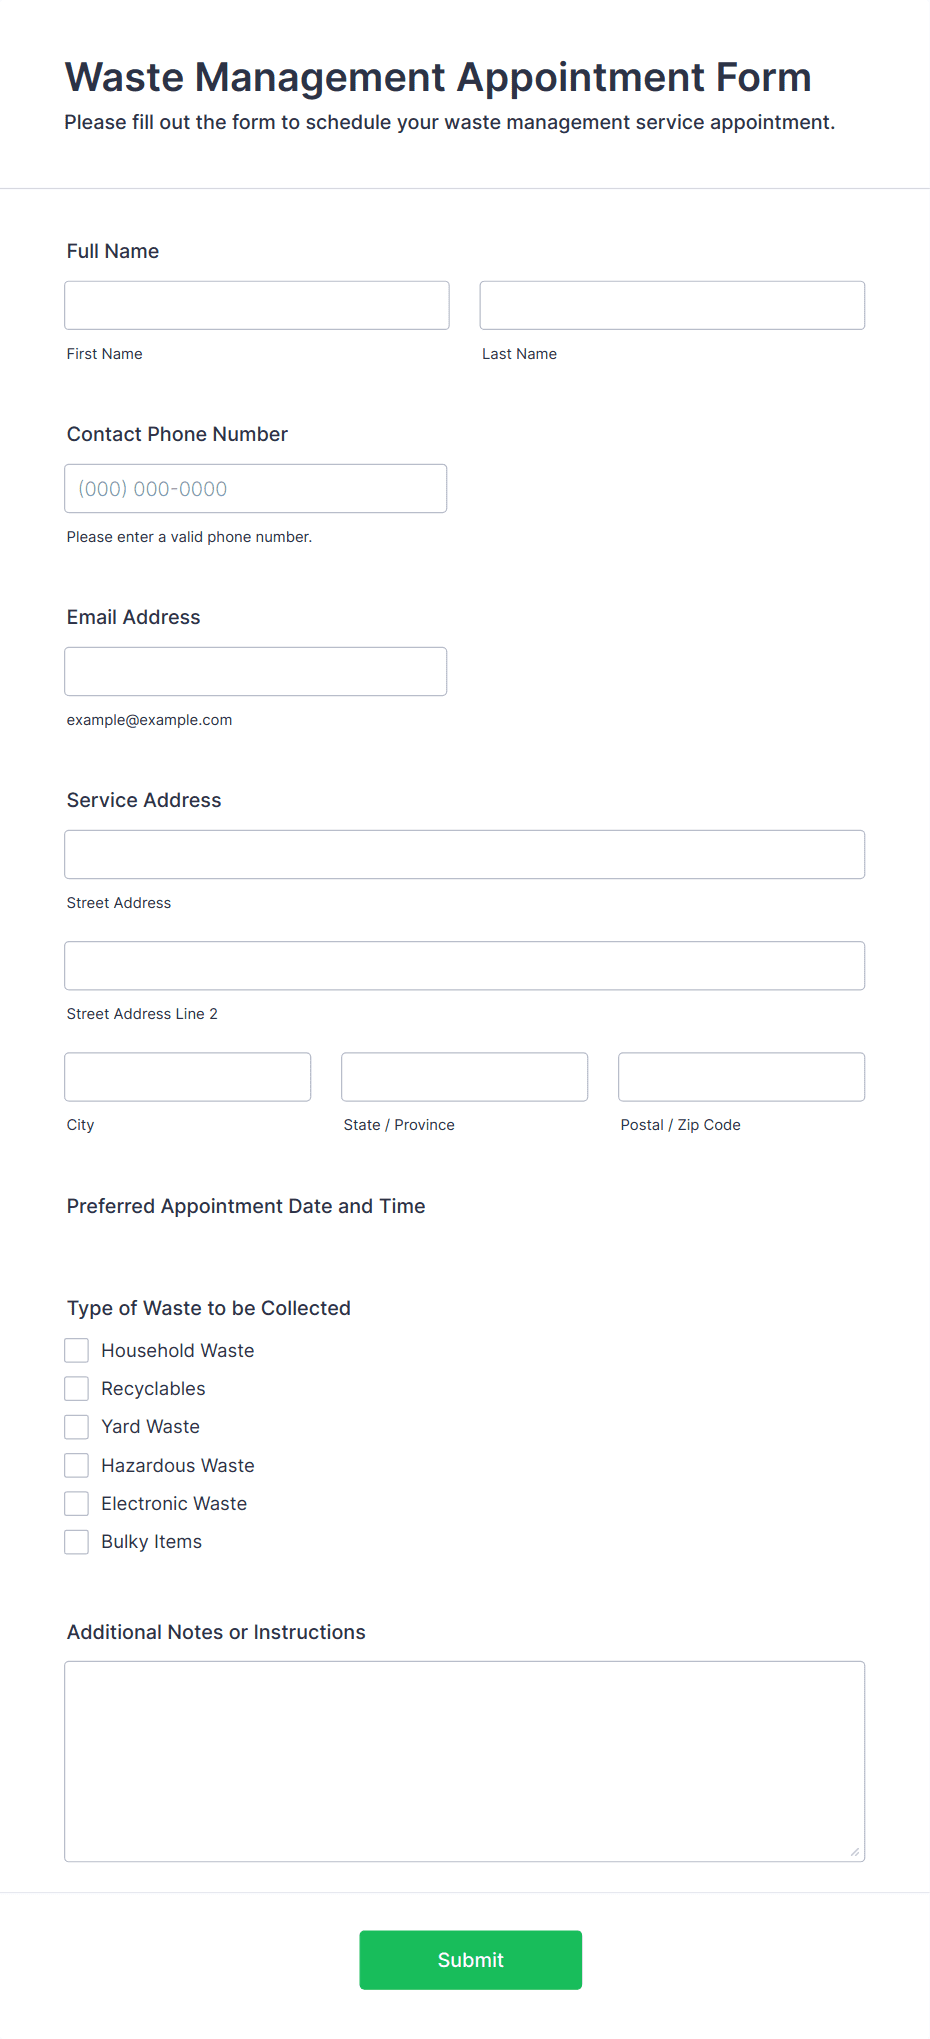The image size is (930, 2039).
Task: Check the Household Waste checkbox
Action: pos(77,1350)
